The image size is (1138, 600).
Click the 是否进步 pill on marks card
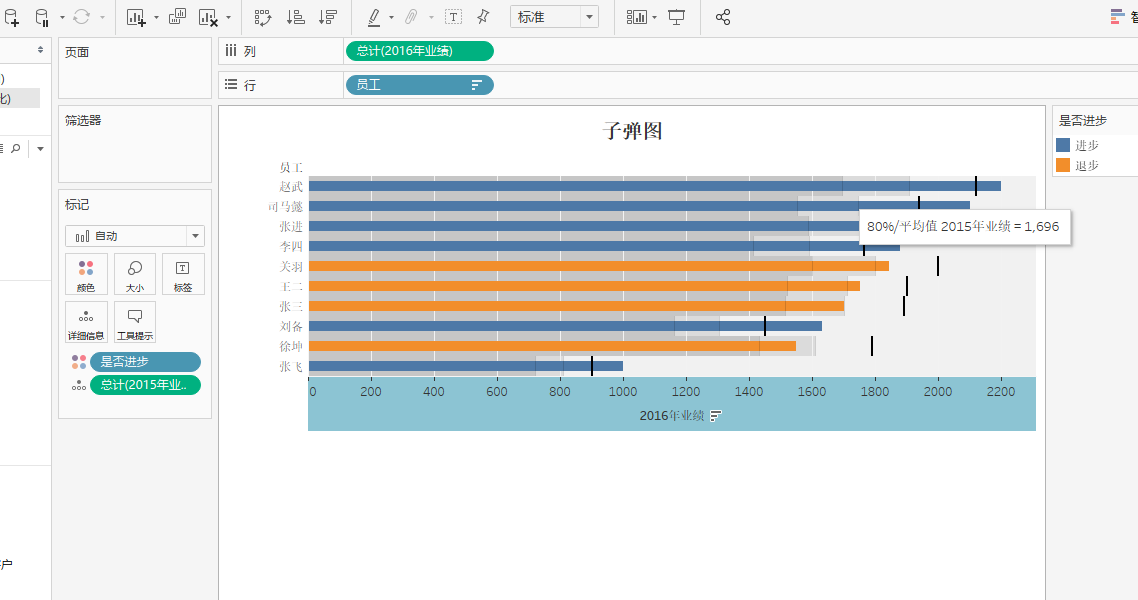pyautogui.click(x=145, y=362)
